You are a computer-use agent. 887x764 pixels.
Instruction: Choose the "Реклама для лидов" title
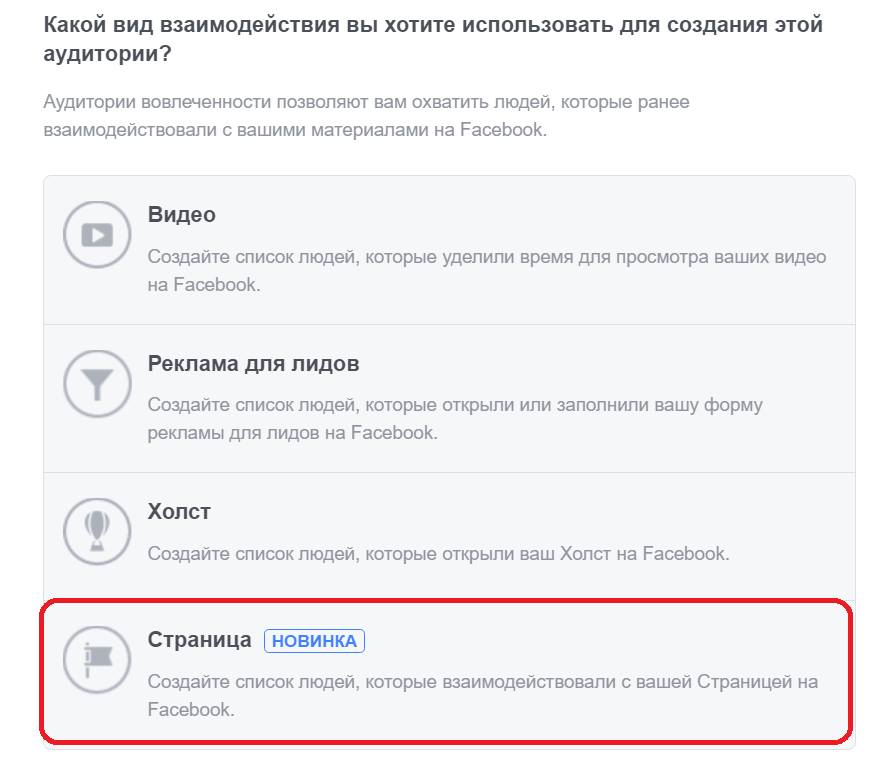point(253,364)
